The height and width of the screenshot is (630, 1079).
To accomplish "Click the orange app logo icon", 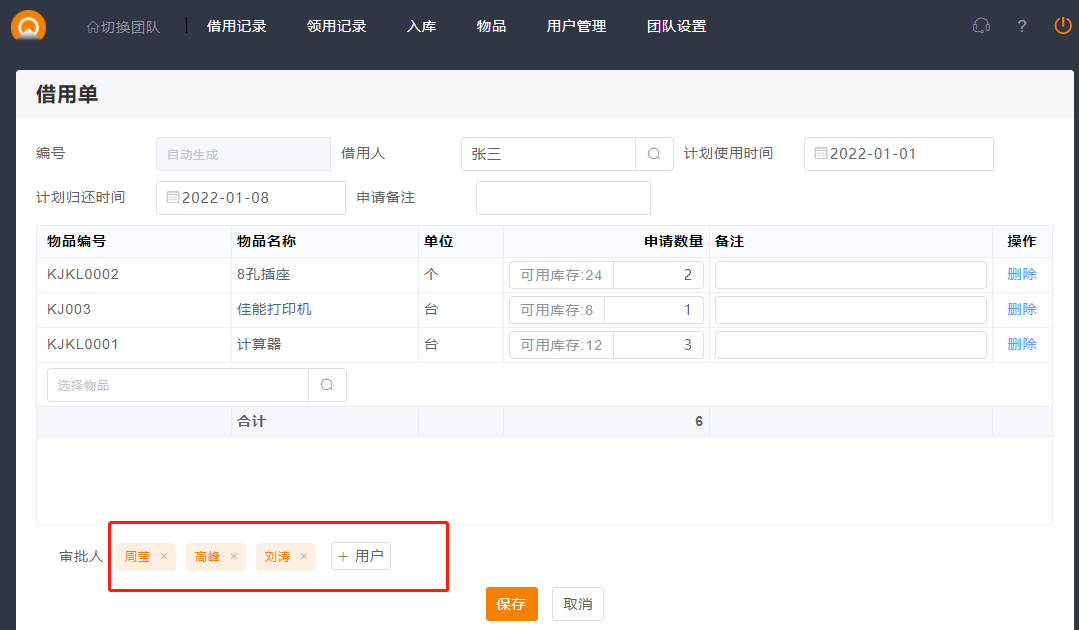I will (x=28, y=24).
